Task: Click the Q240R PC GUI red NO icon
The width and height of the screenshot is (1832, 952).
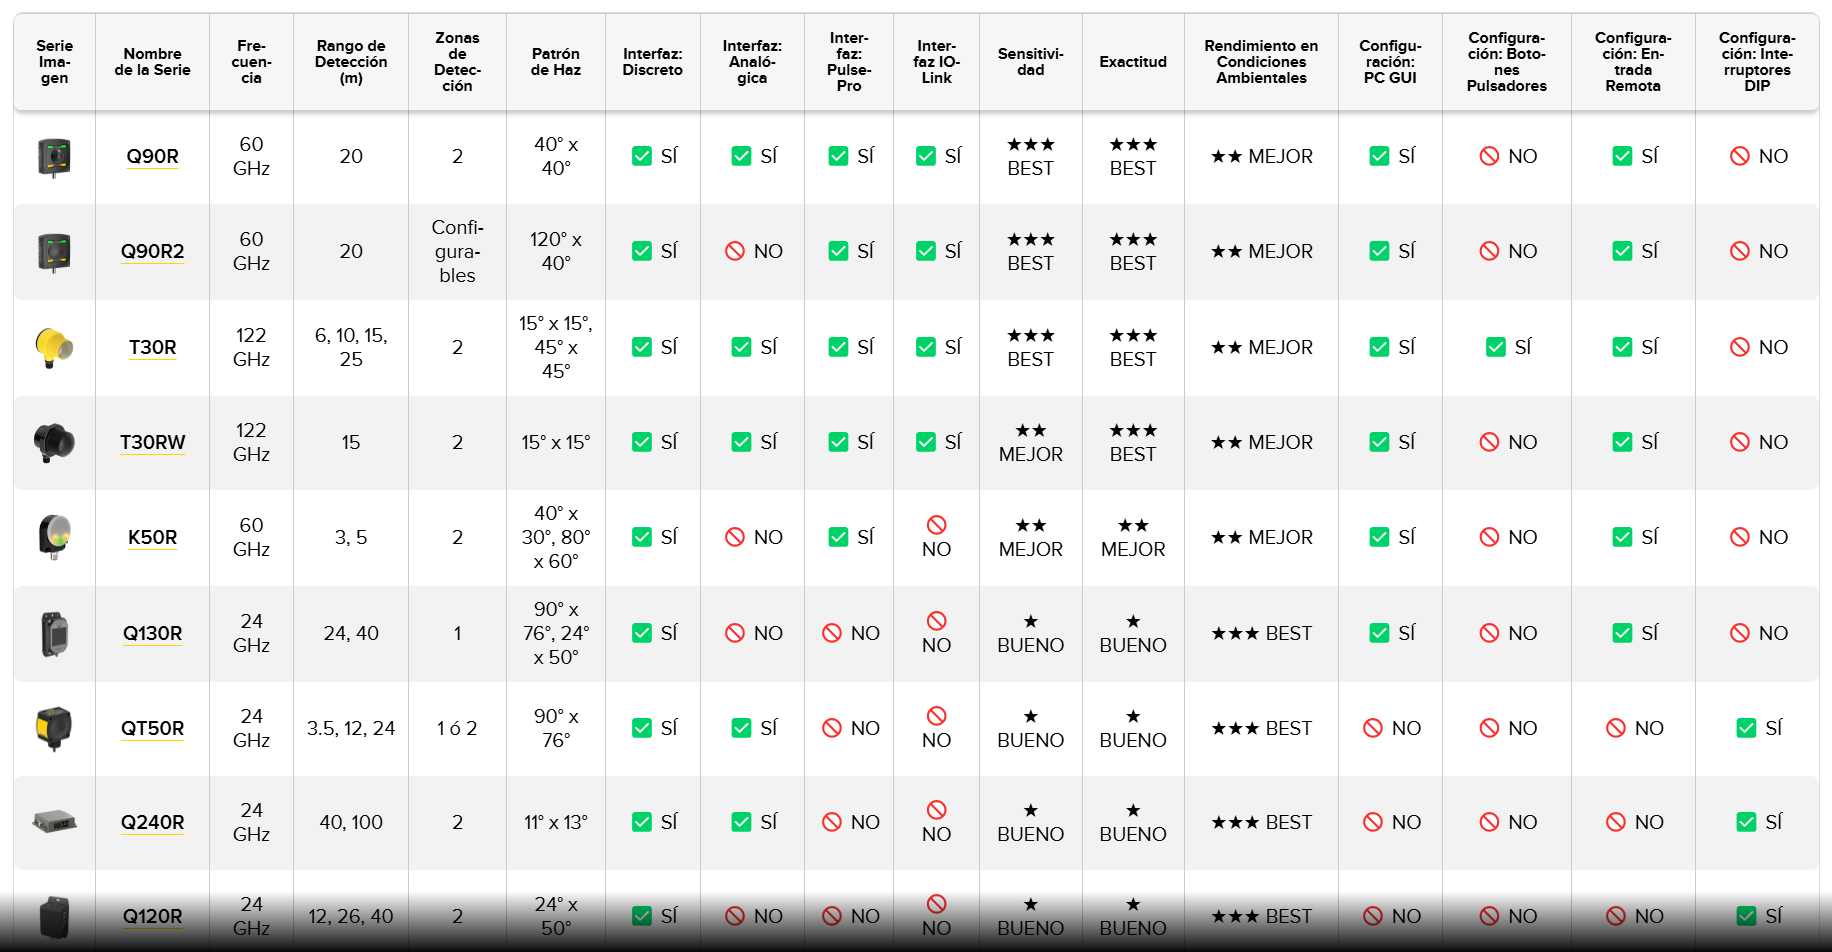Action: coord(1373,822)
